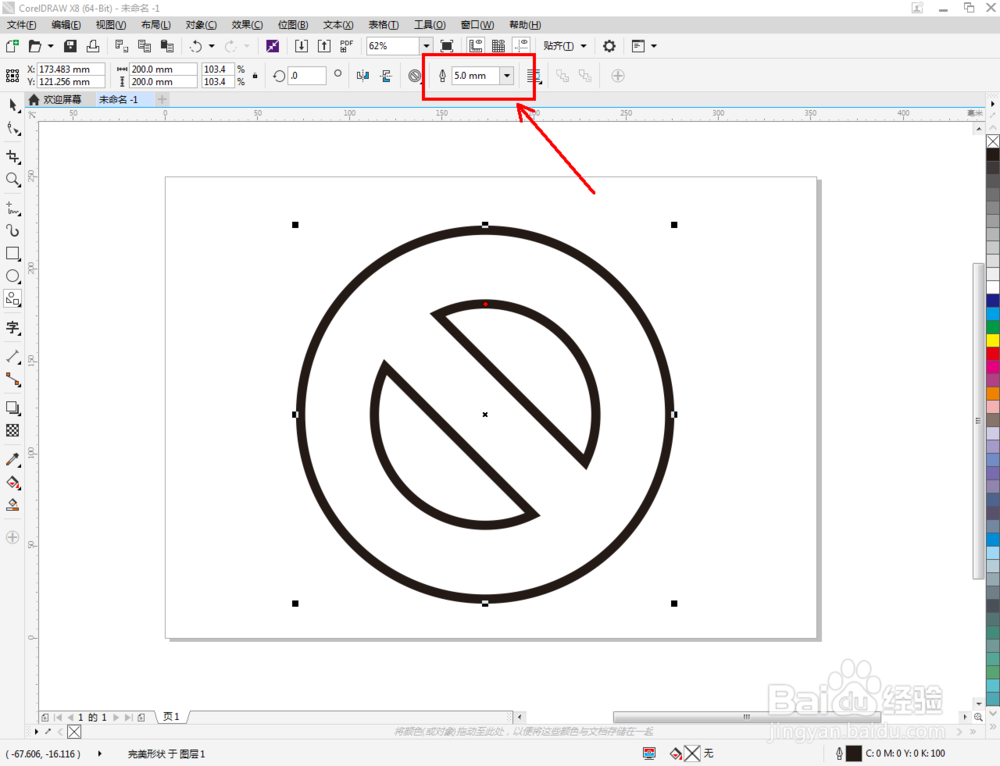This screenshot has height=766, width=1000.
Task: Open the Options gear icon
Action: (x=609, y=46)
